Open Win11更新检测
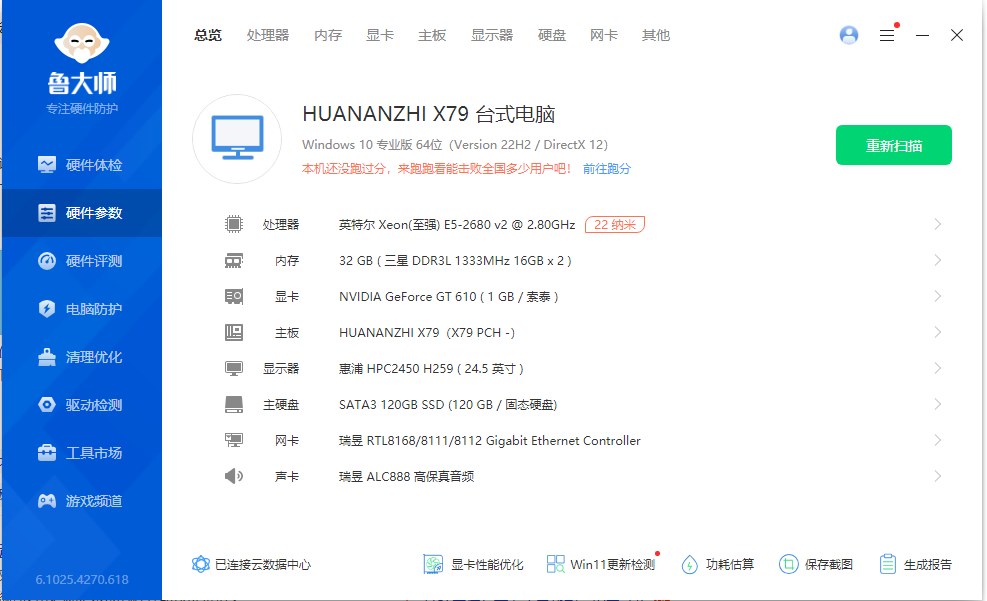The height and width of the screenshot is (601, 987). point(601,564)
